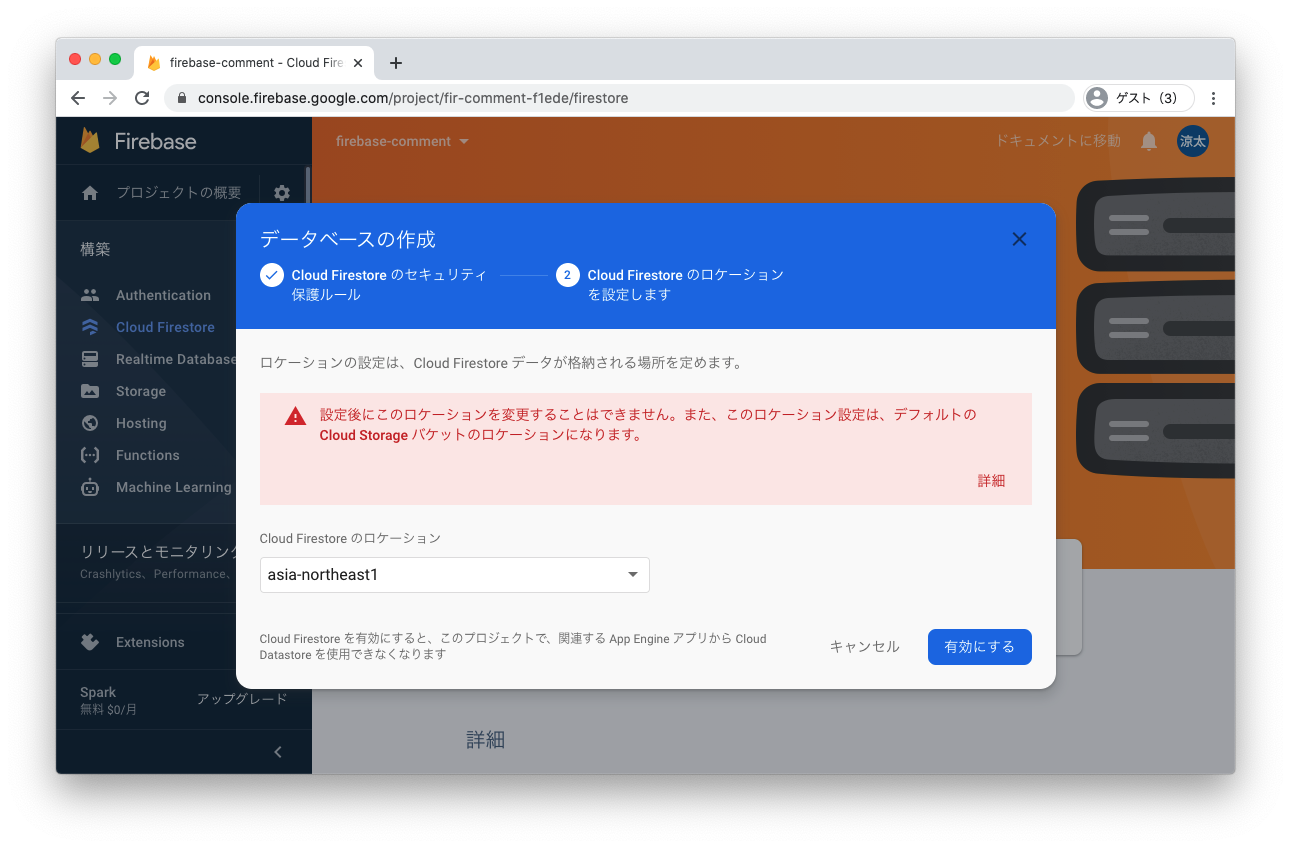Click the browser forward arrow
The image size is (1291, 848).
point(110,98)
